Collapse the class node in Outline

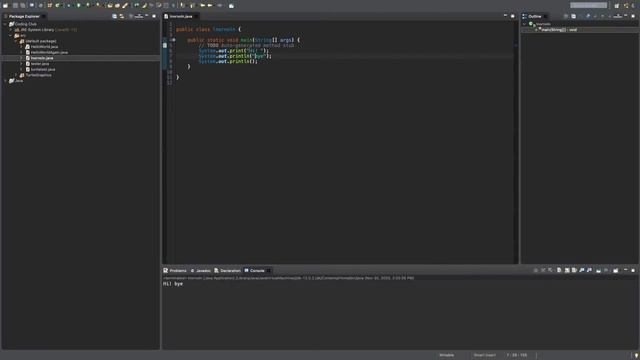[525, 24]
